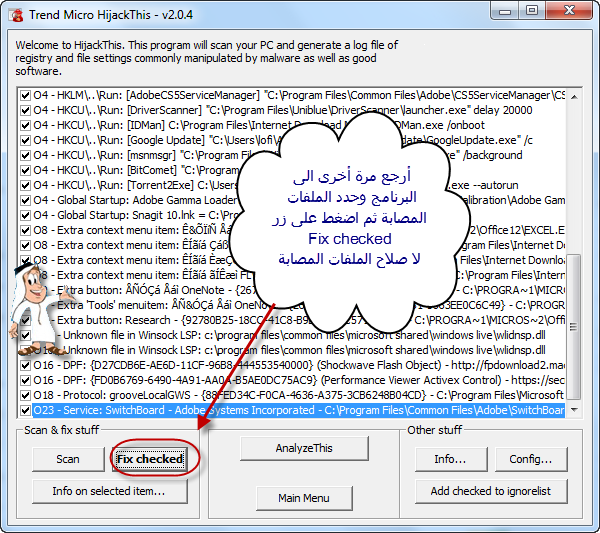
Task: Open the Config... settings
Action: [531, 459]
